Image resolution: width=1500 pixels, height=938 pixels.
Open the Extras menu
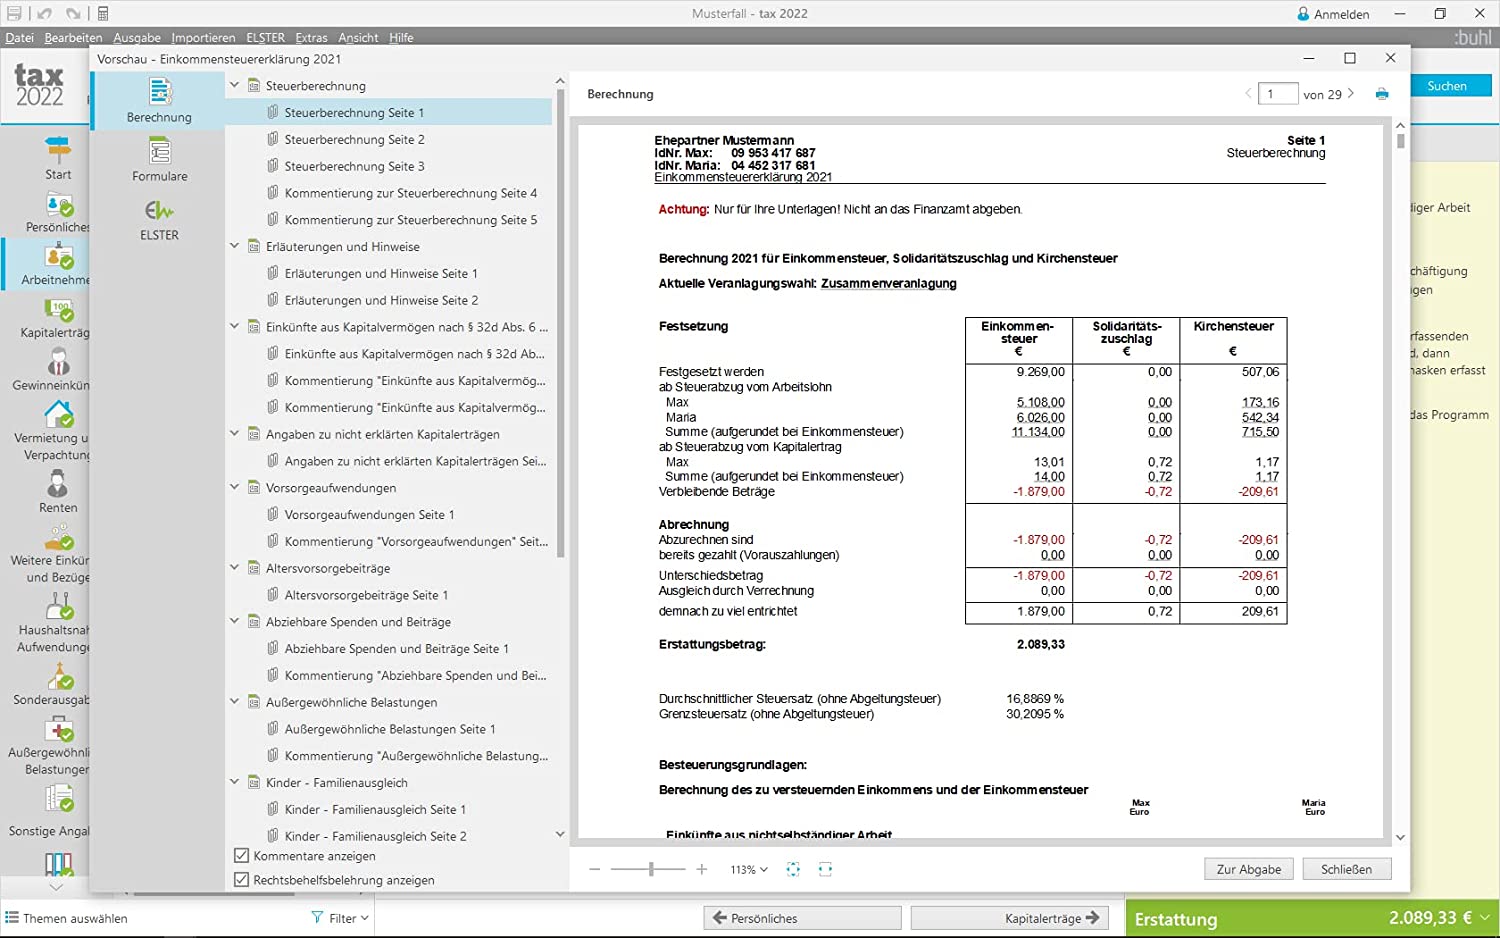[311, 37]
